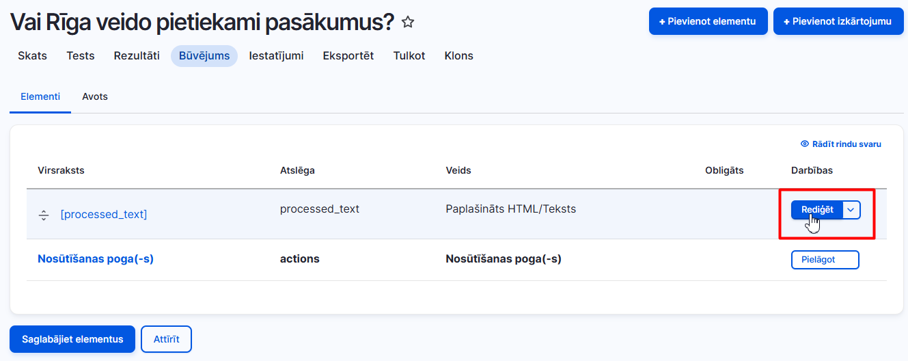This screenshot has height=361, width=908.
Task: Open the Tulkot tab
Action: click(x=409, y=56)
